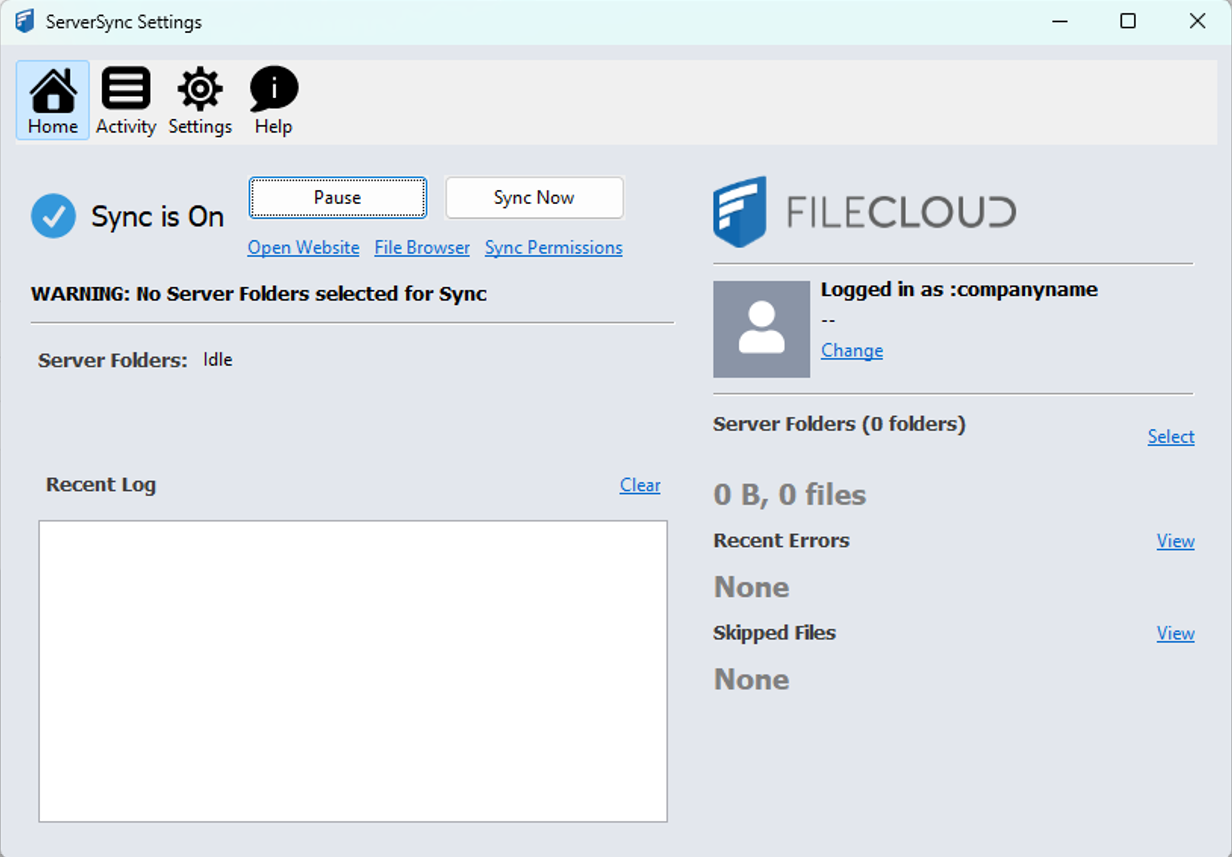Switch to the Activity view icon

click(x=126, y=101)
